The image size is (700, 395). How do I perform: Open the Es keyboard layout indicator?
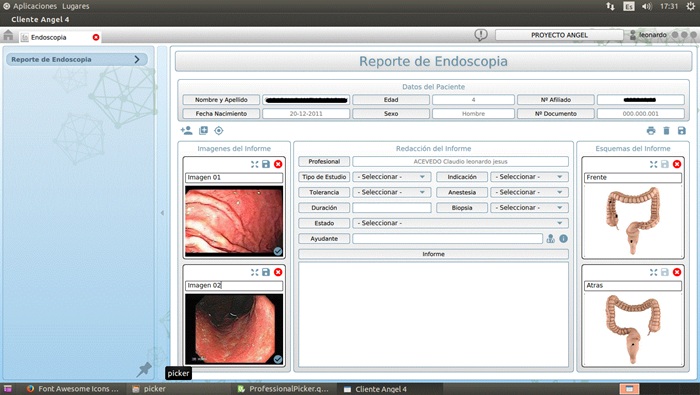[x=629, y=6]
